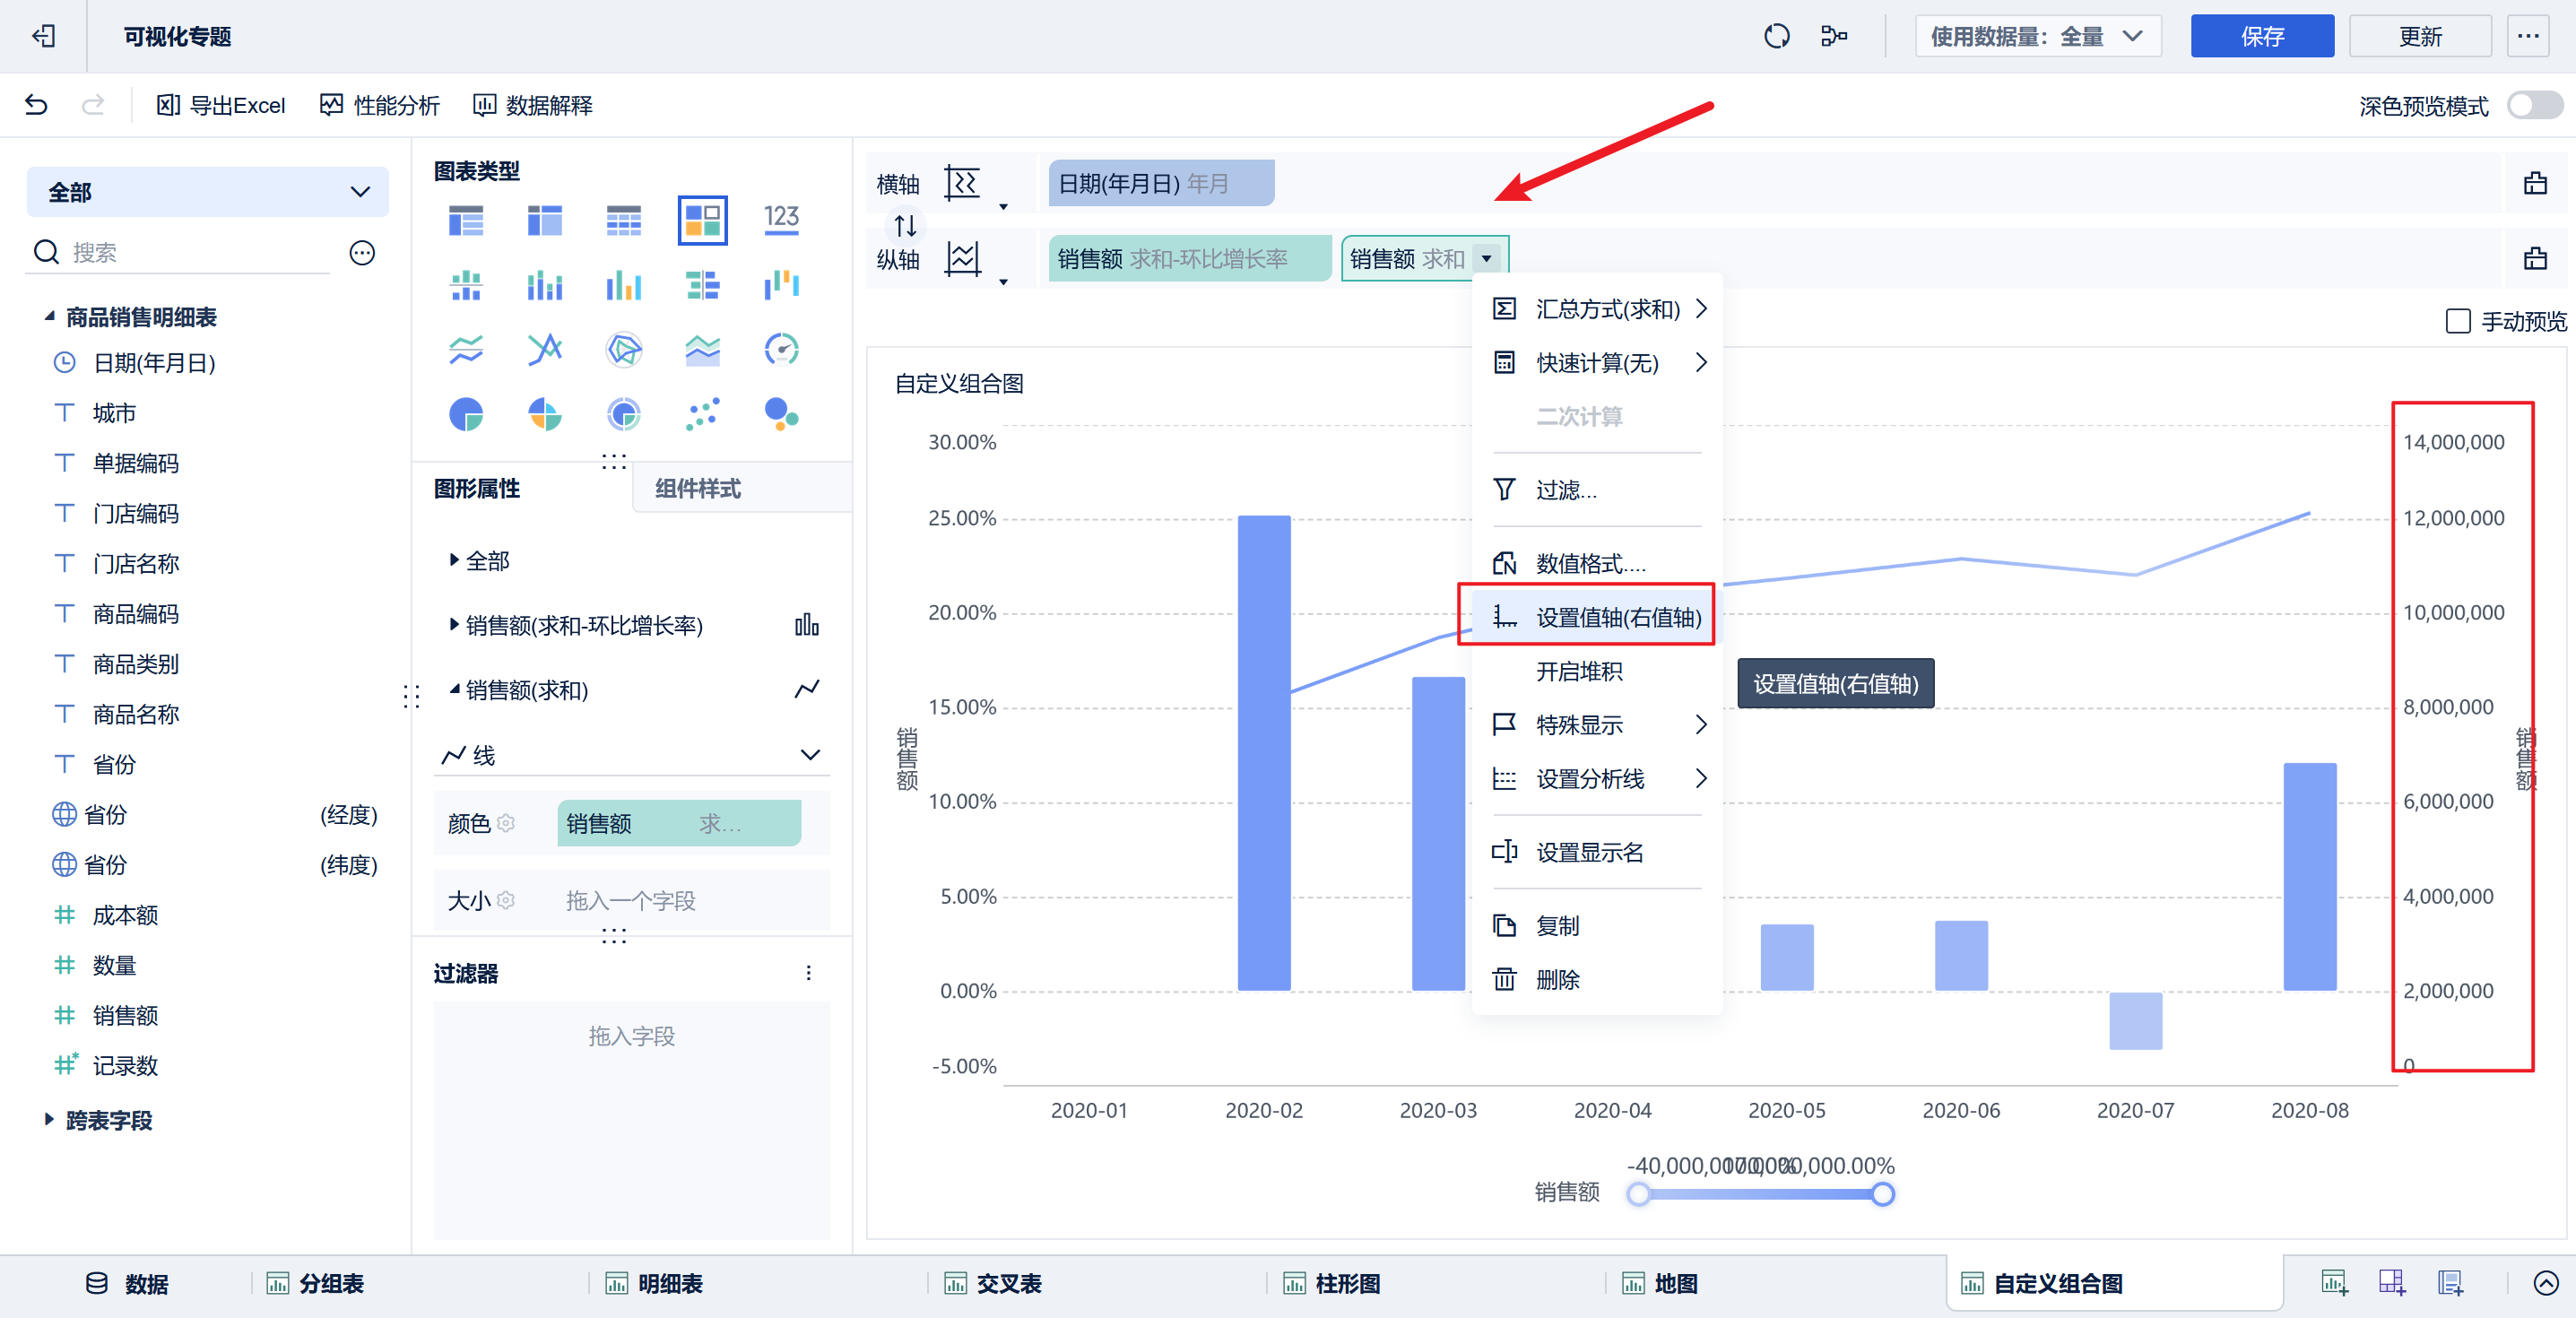
Task: Click the swap axes arrows icon
Action: tap(905, 224)
